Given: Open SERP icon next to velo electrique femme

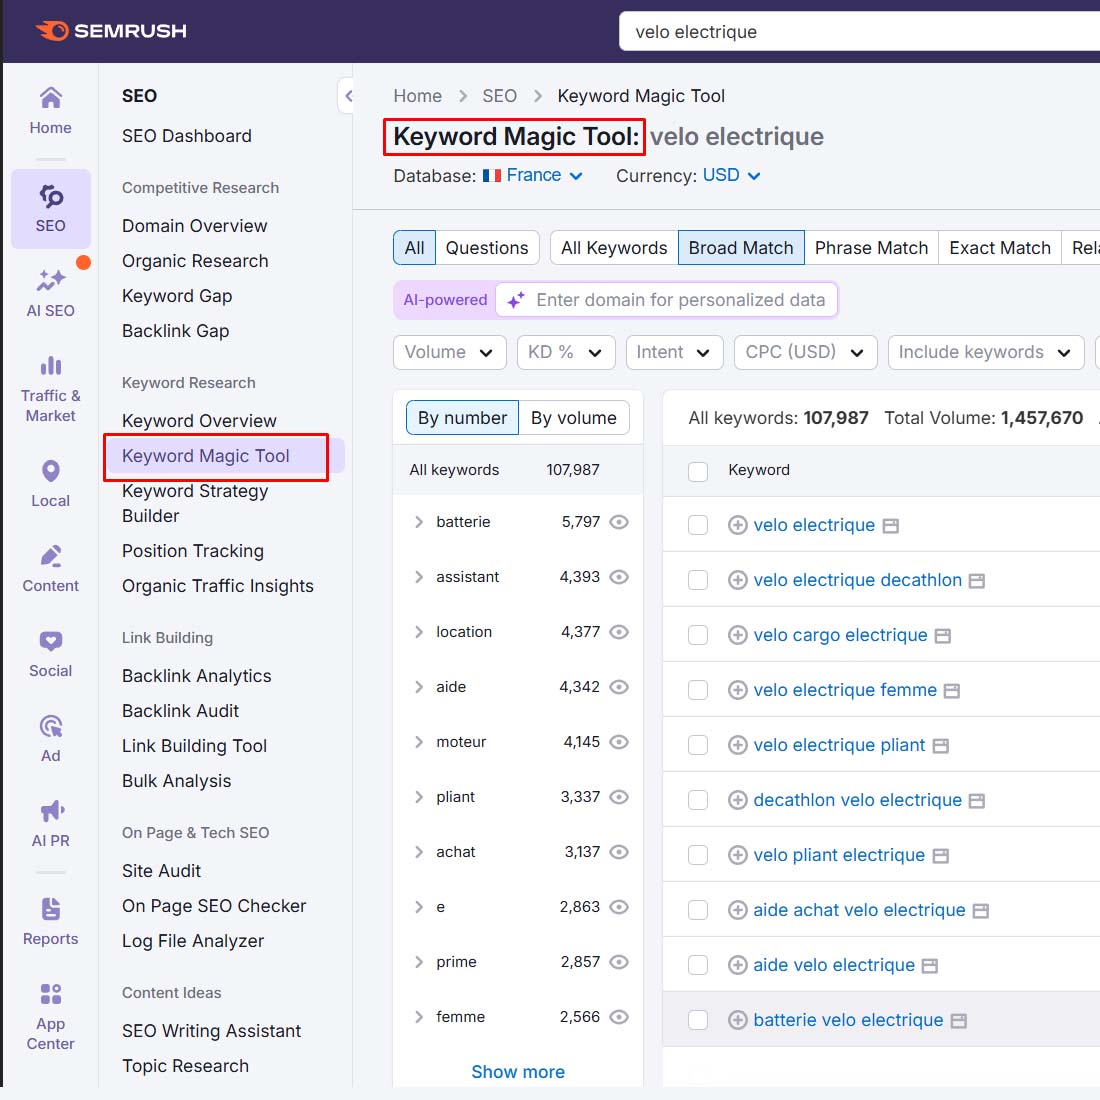Looking at the screenshot, I should click(952, 691).
